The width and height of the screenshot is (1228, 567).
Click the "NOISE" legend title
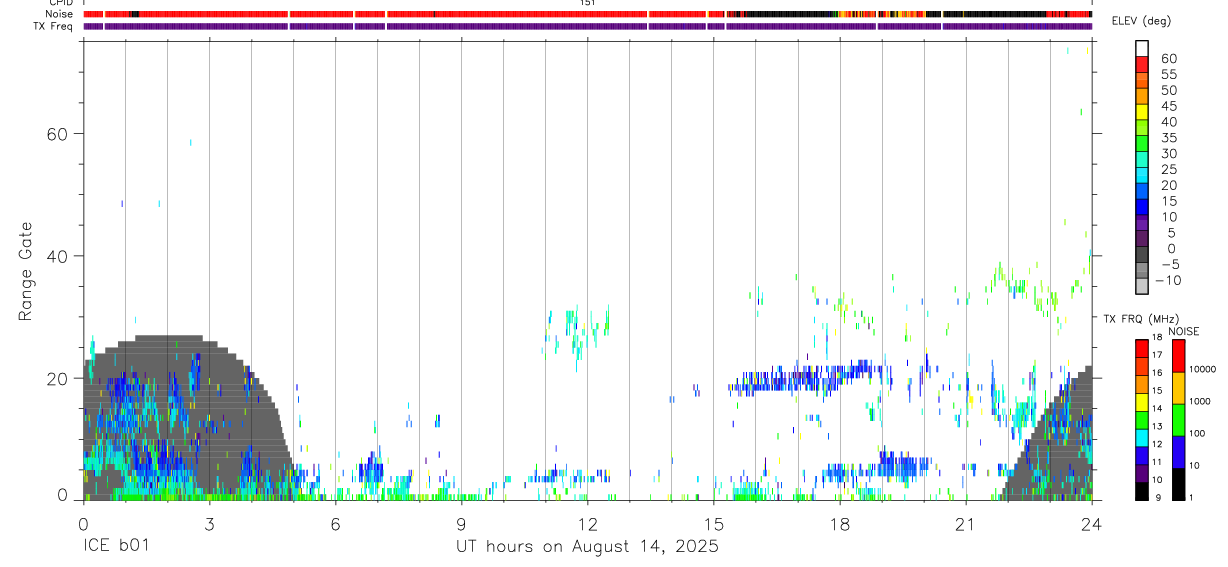[1184, 331]
